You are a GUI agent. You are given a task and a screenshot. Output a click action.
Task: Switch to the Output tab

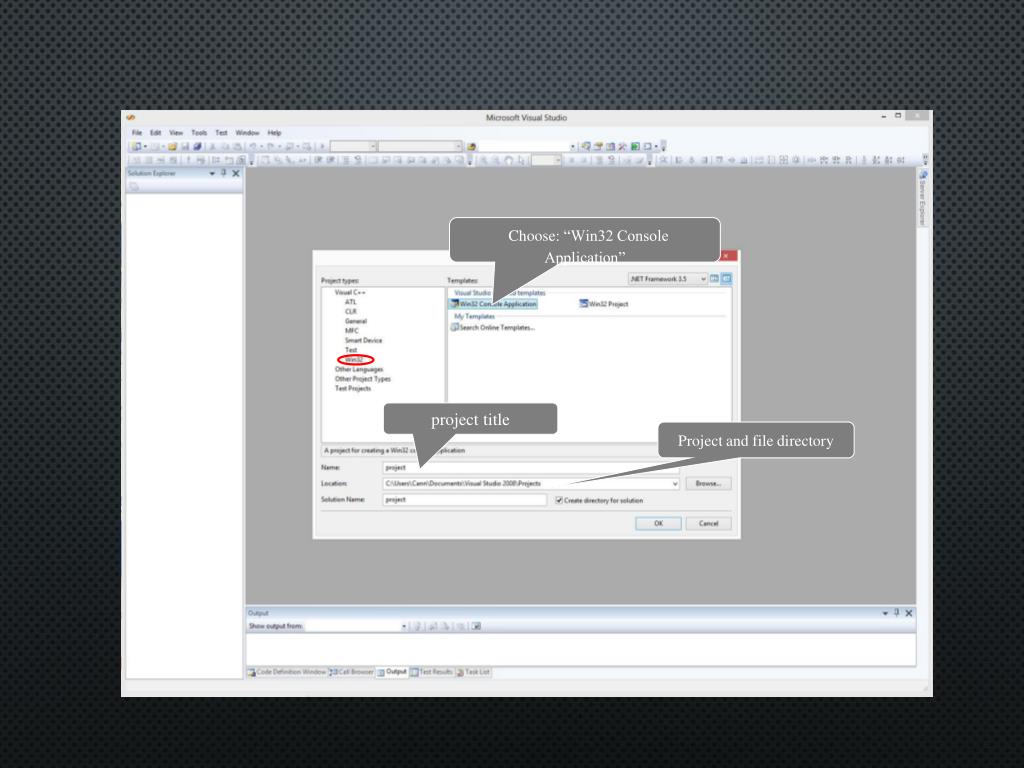(392, 672)
